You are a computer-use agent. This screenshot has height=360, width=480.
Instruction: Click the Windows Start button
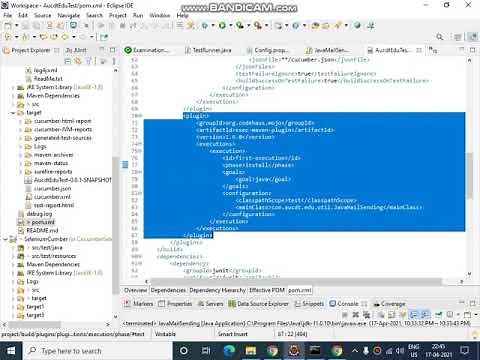pyautogui.click(x=11, y=351)
